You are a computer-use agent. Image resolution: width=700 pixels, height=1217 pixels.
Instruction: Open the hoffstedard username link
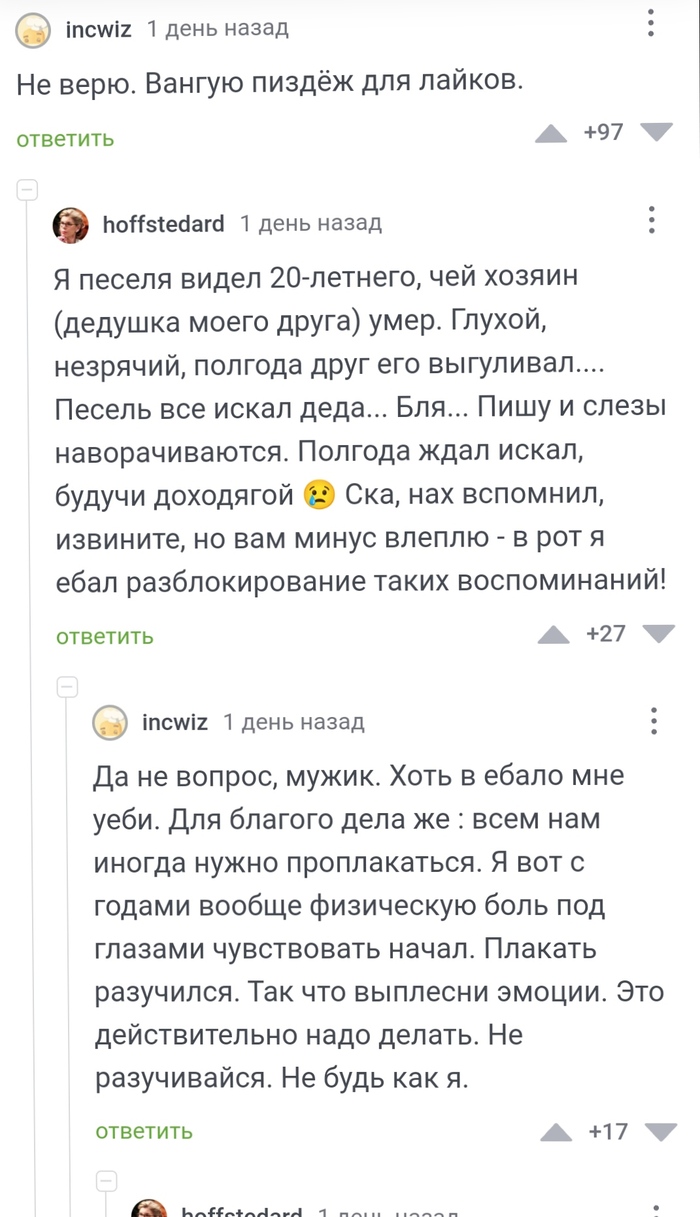click(163, 224)
